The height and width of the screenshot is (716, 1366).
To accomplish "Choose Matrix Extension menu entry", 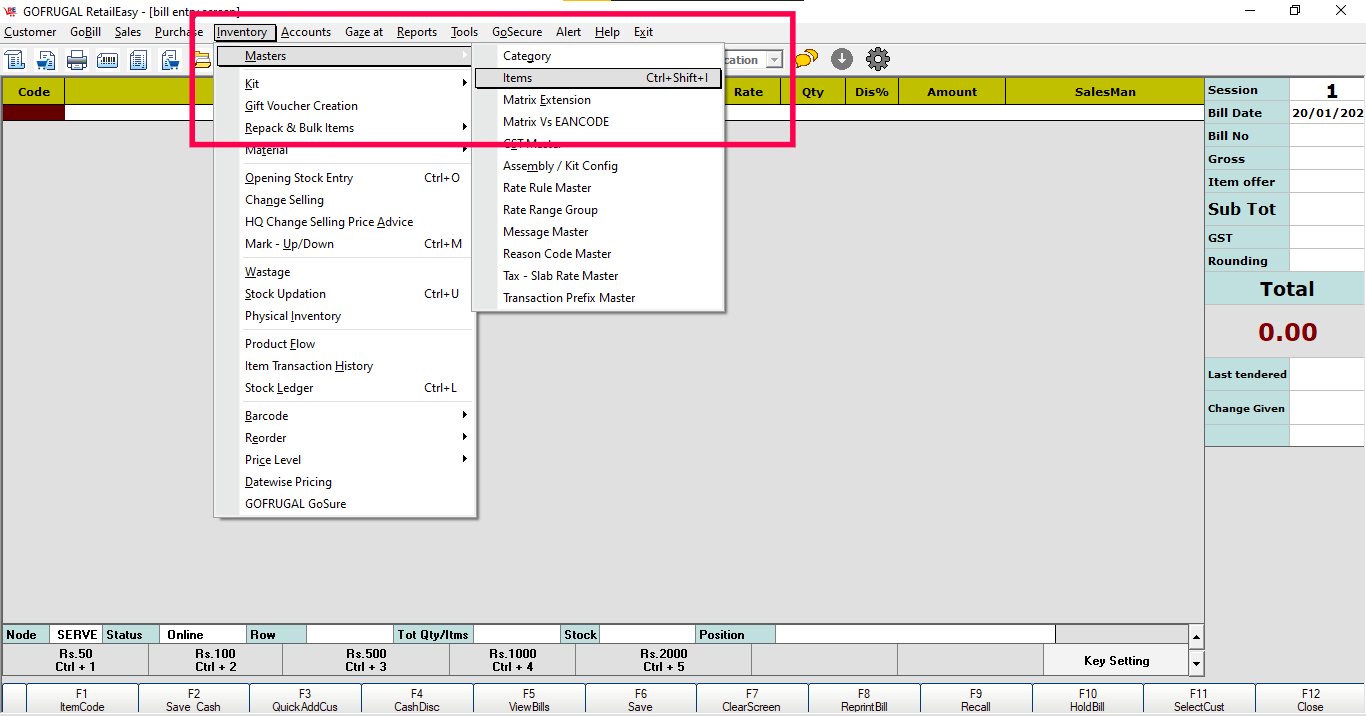I will point(598,100).
